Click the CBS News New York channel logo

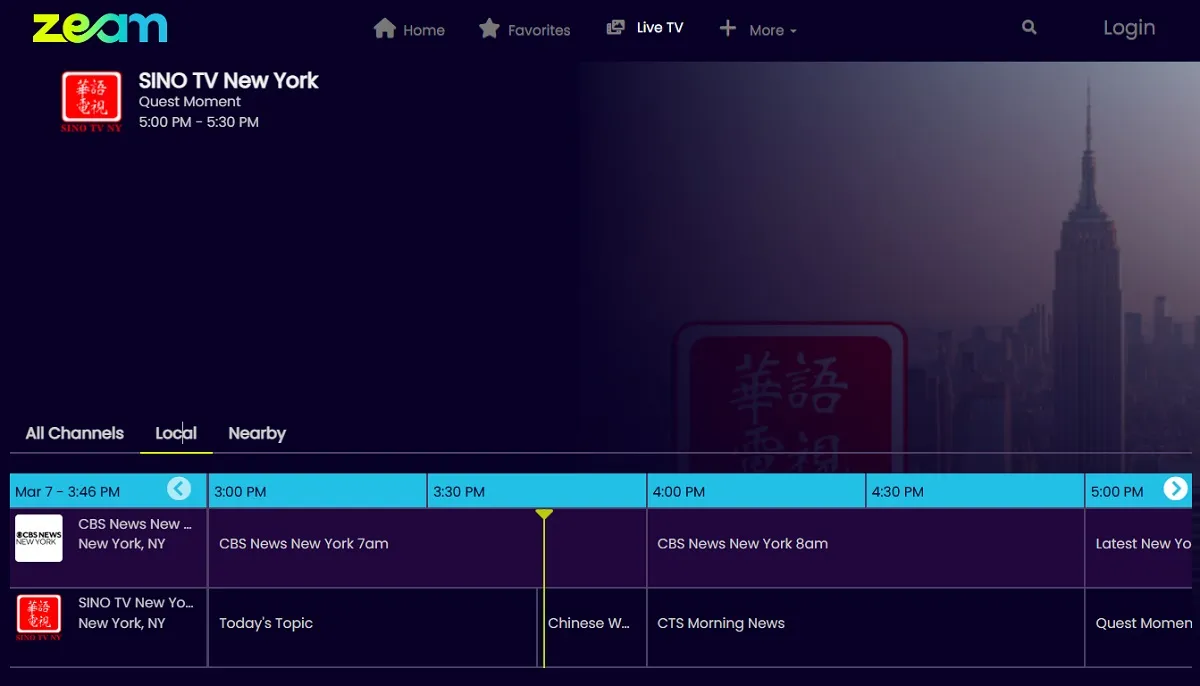[39, 539]
